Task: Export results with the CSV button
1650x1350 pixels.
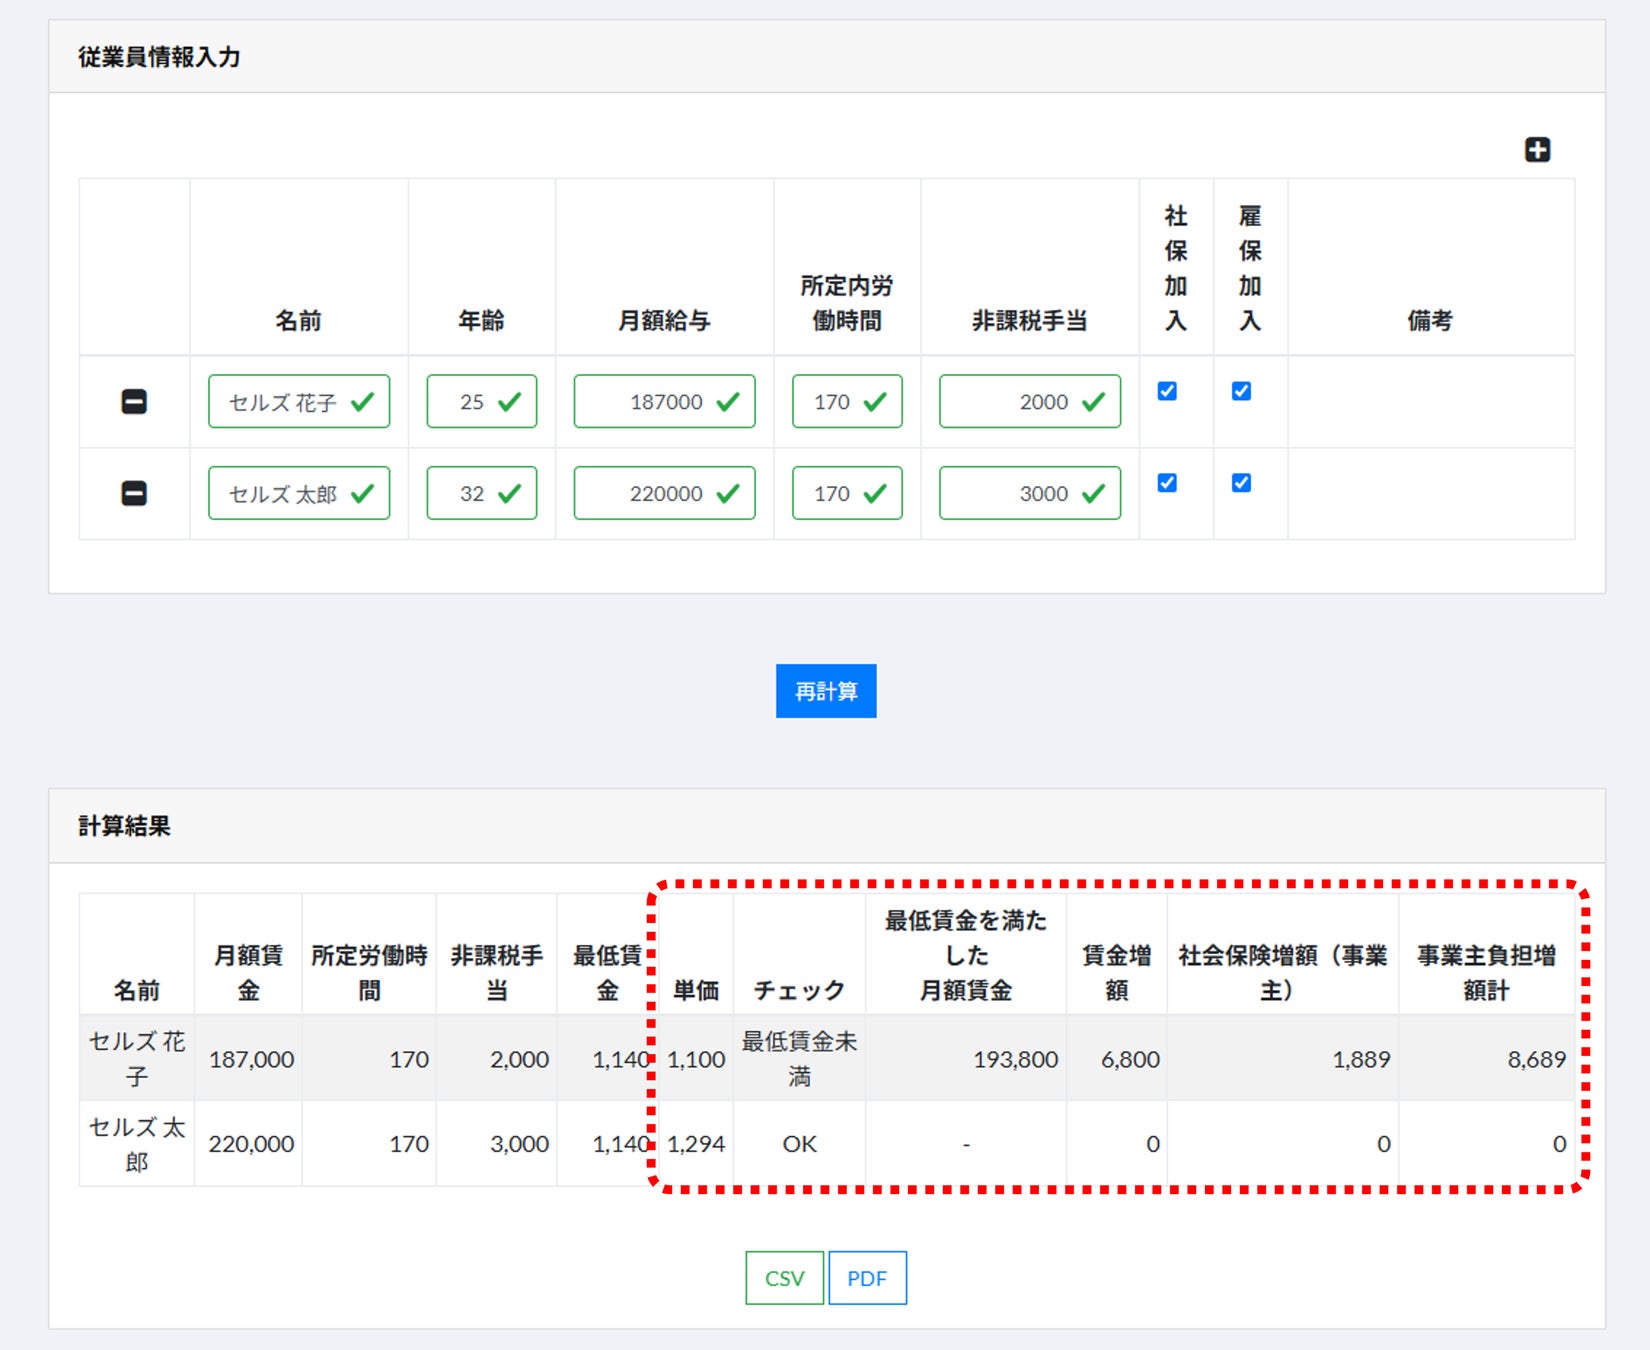Action: pos(785,1278)
